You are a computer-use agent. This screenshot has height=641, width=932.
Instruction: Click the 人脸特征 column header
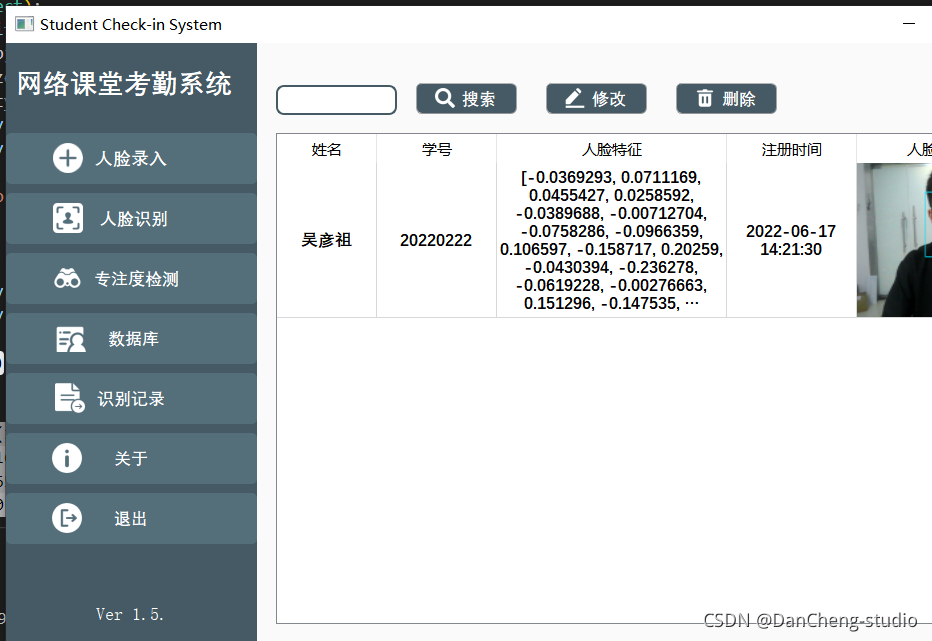click(x=611, y=149)
